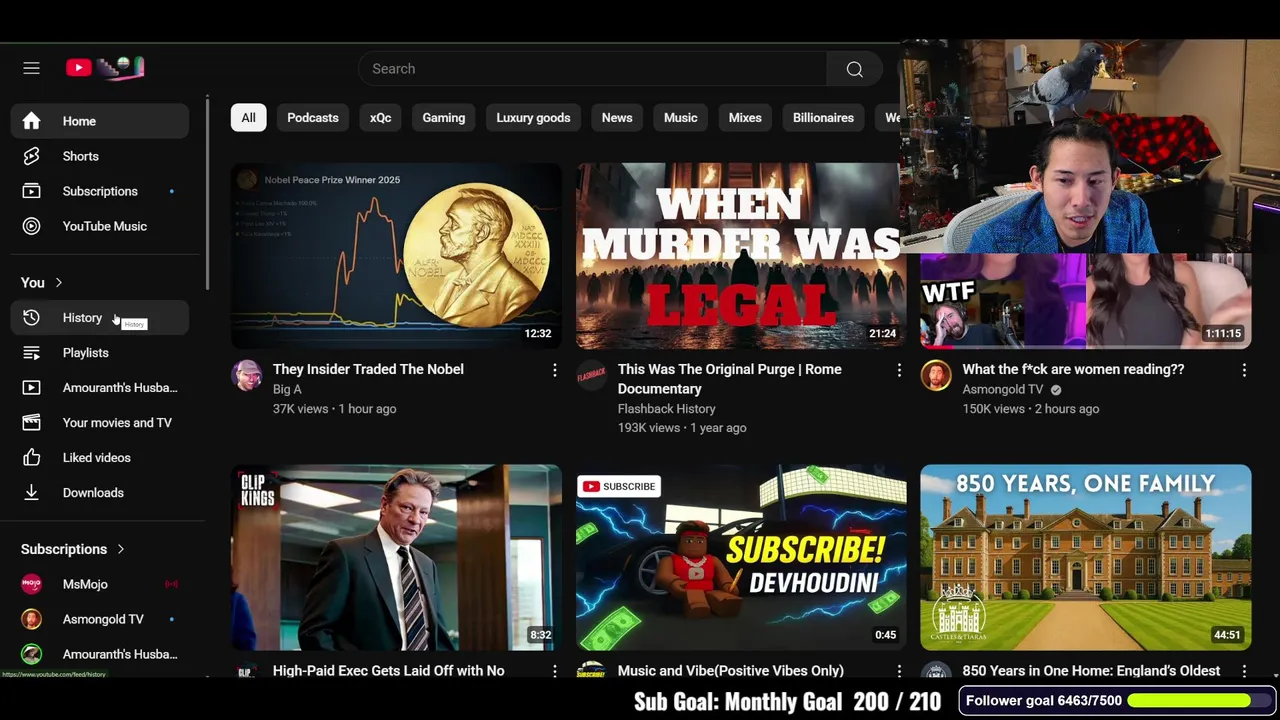Select the Podcasts filter chip
The width and height of the screenshot is (1280, 720).
[x=313, y=118]
